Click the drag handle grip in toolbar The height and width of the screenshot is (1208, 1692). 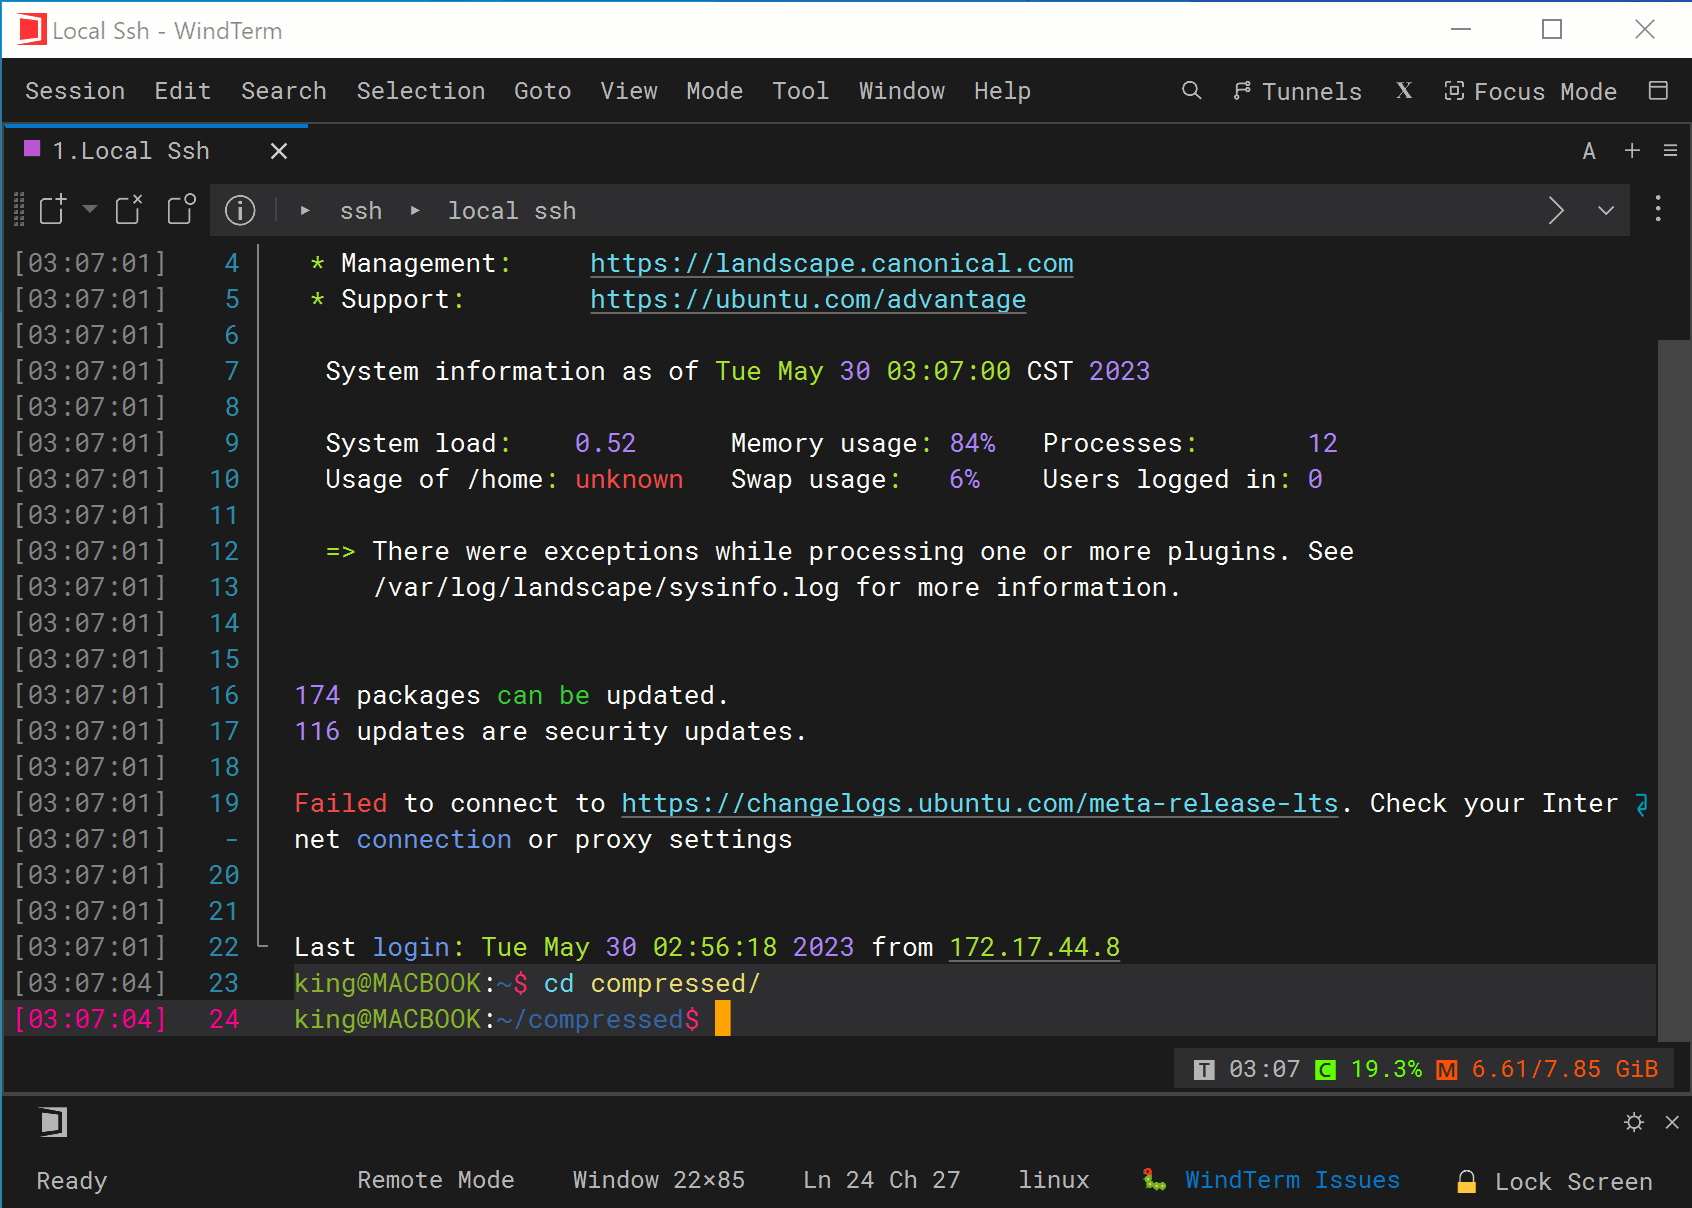coord(19,210)
